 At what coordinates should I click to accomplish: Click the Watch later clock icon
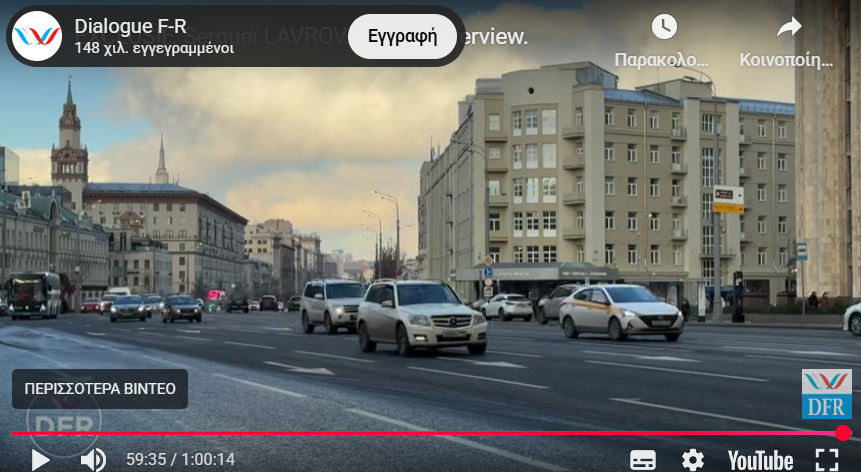tap(663, 27)
